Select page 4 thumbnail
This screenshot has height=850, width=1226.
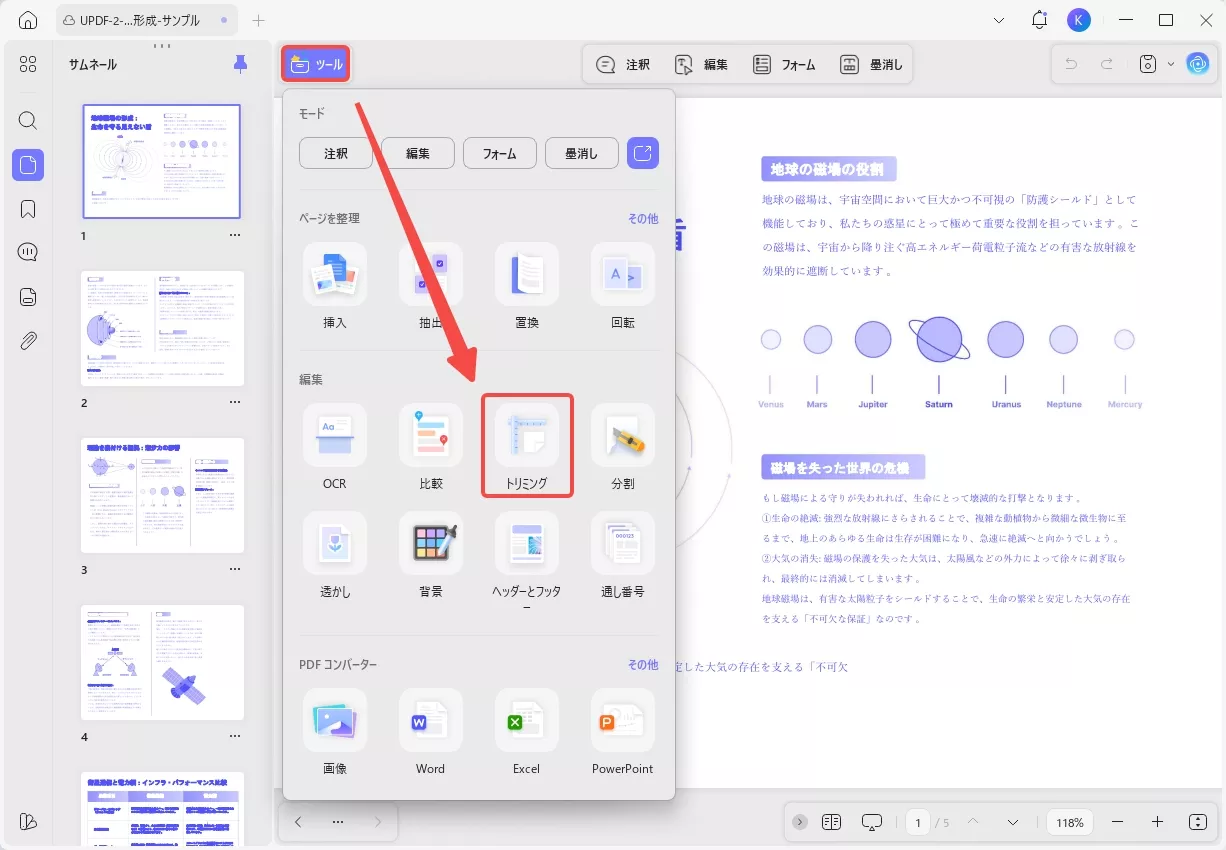(x=163, y=662)
